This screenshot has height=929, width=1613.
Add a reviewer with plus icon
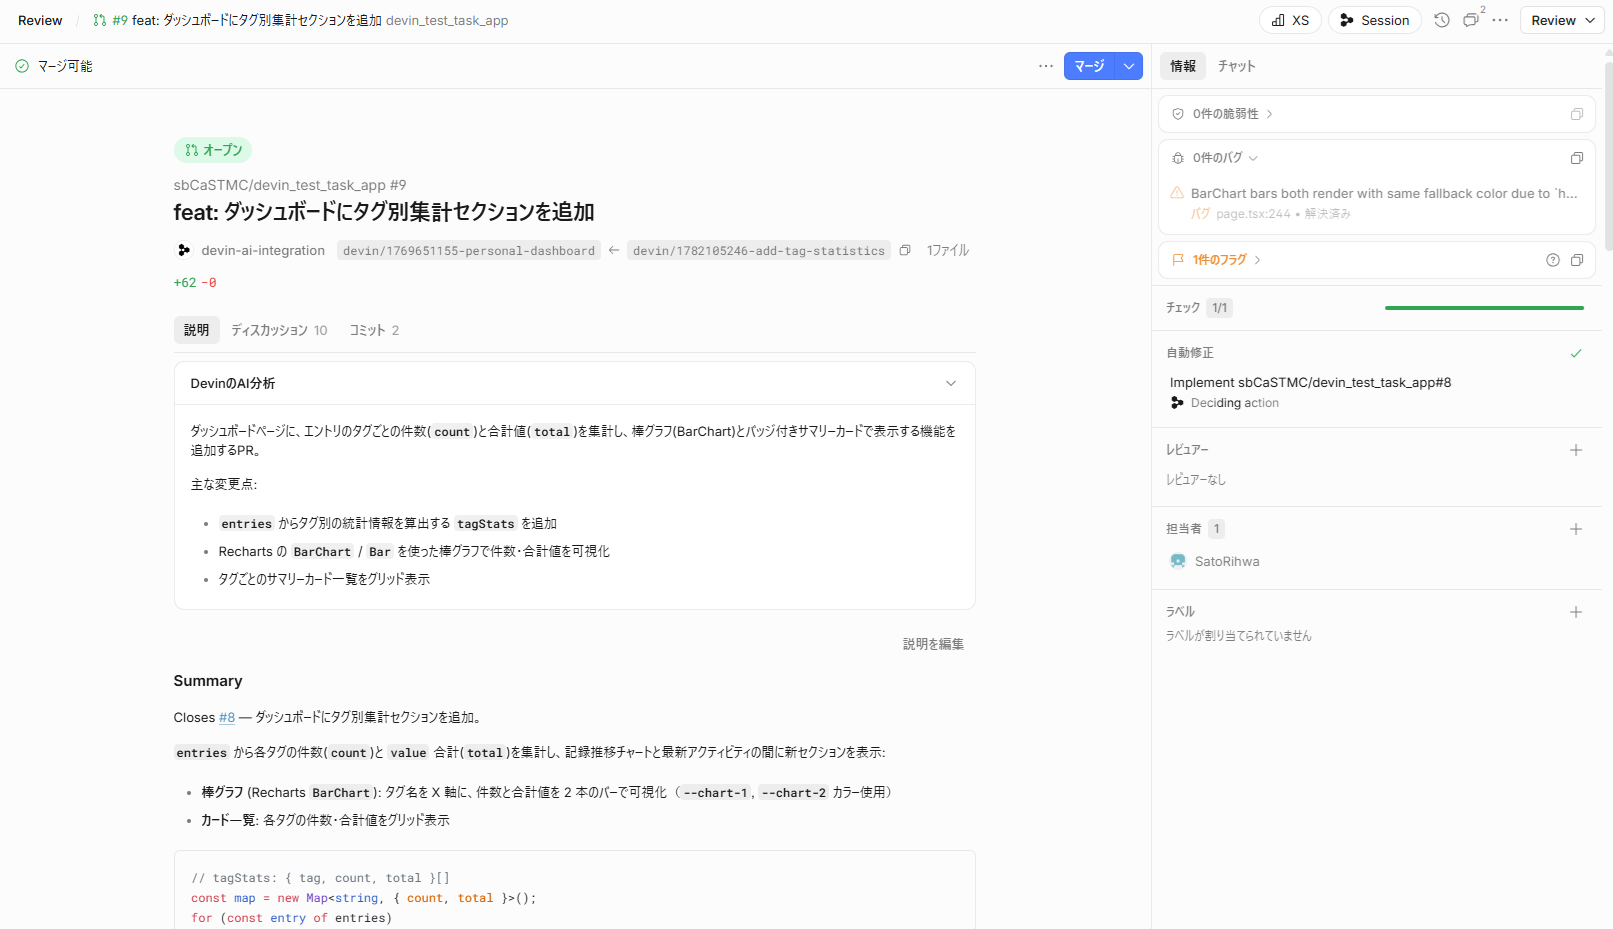coord(1576,450)
